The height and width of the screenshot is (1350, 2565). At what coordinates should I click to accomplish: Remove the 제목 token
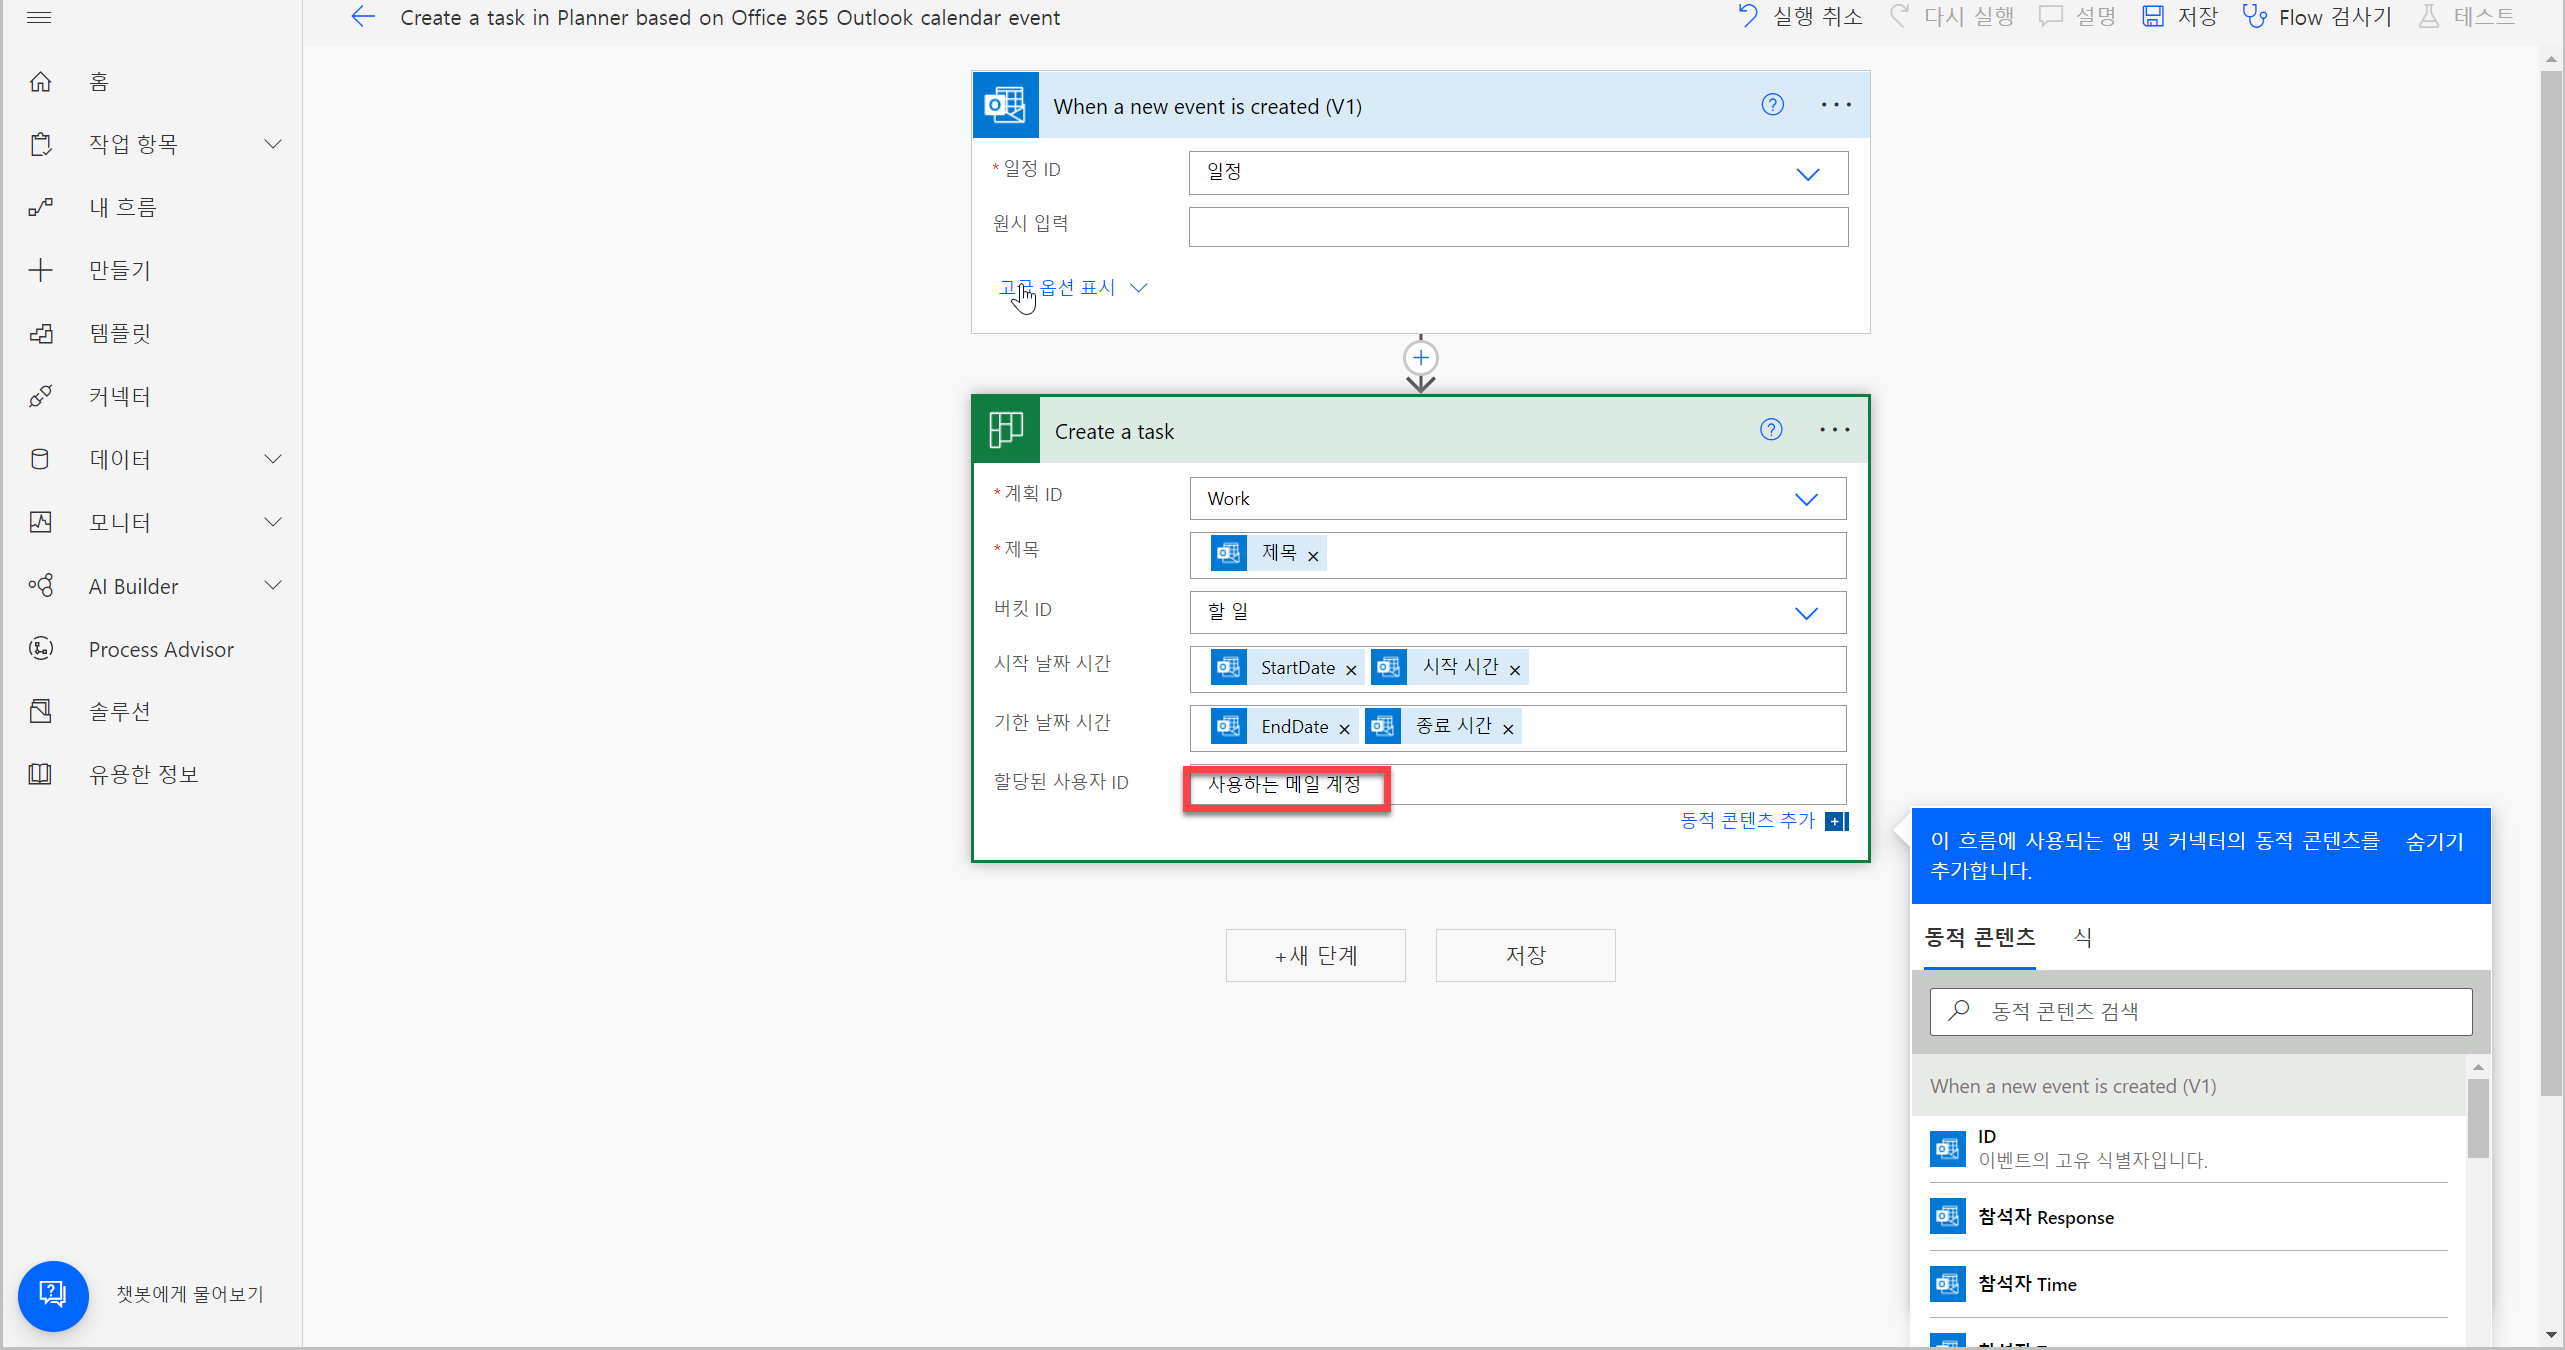pyautogui.click(x=1313, y=556)
